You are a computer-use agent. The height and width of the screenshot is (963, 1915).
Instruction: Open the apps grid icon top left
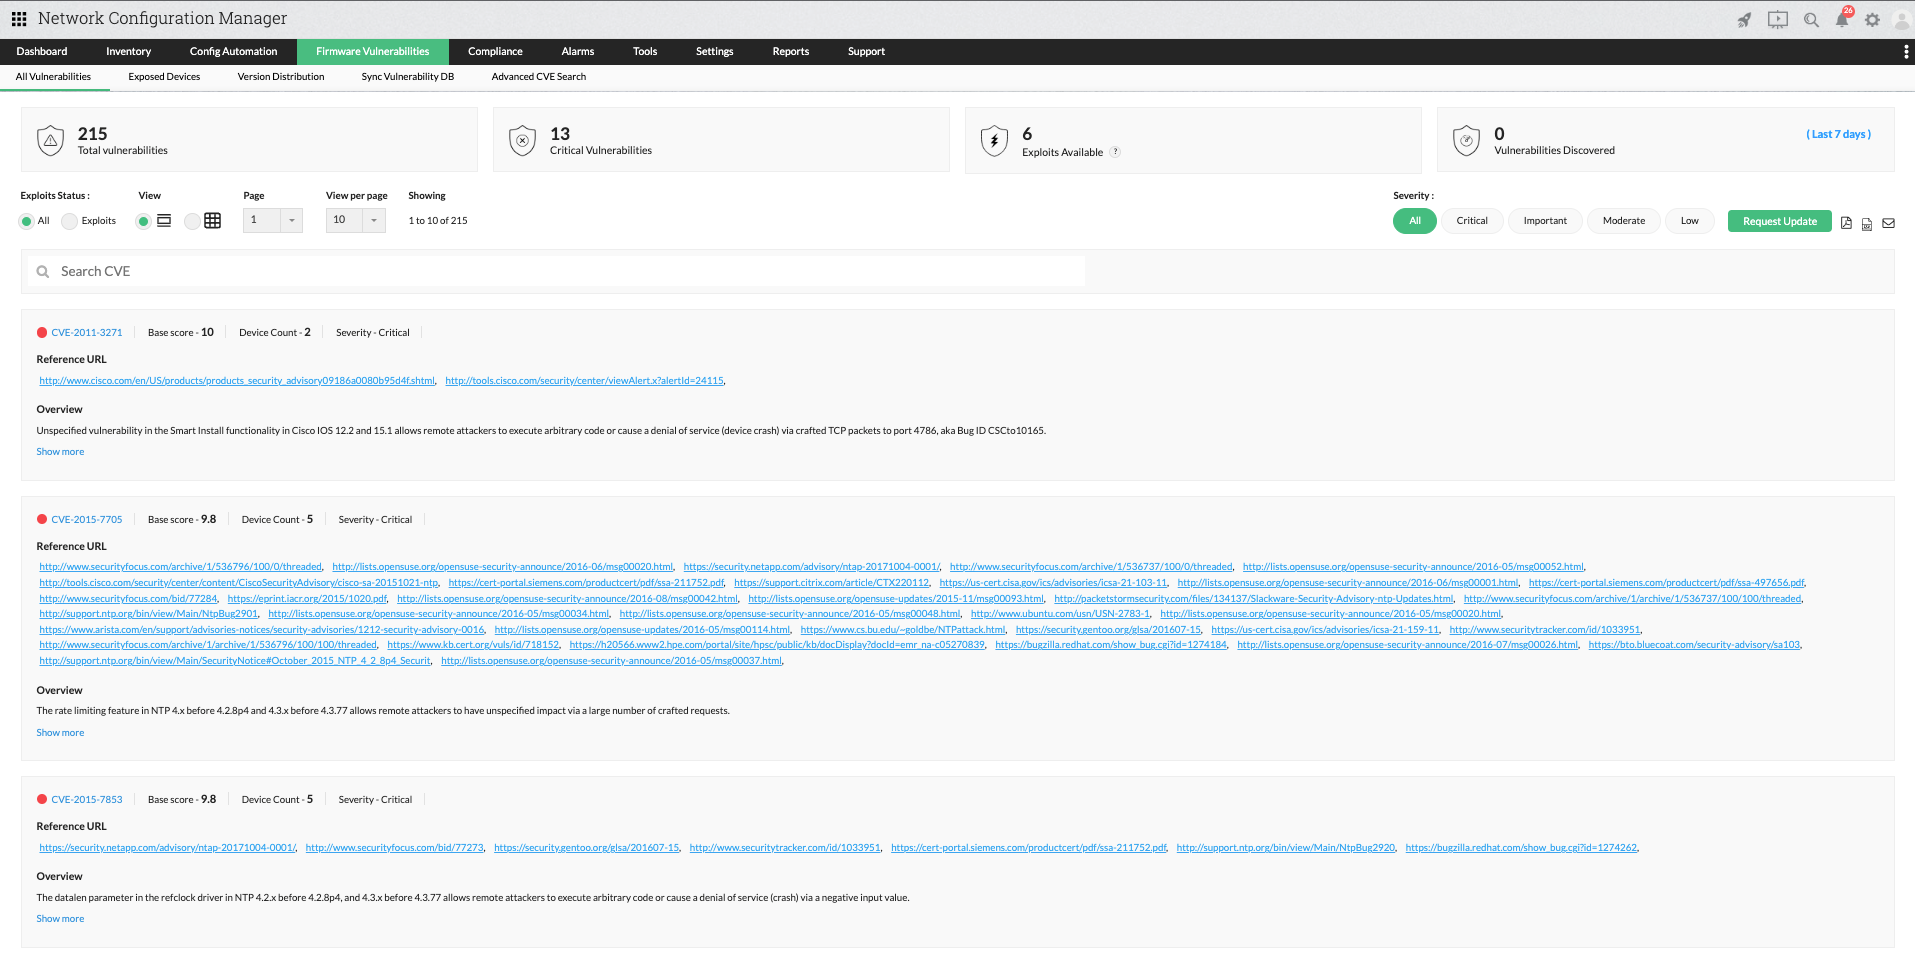[x=18, y=18]
